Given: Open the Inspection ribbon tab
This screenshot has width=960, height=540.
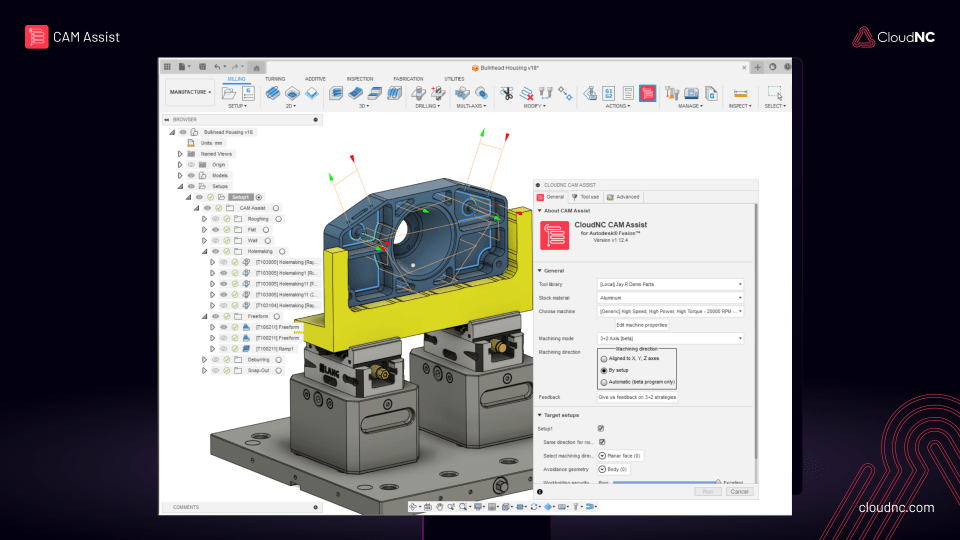Looking at the screenshot, I should click(x=360, y=78).
